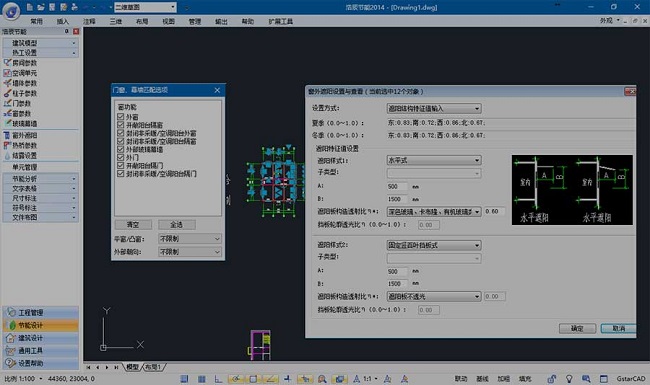Open the 注释 ribbon tab
Viewport: 650px width, 385px height.
[89, 21]
